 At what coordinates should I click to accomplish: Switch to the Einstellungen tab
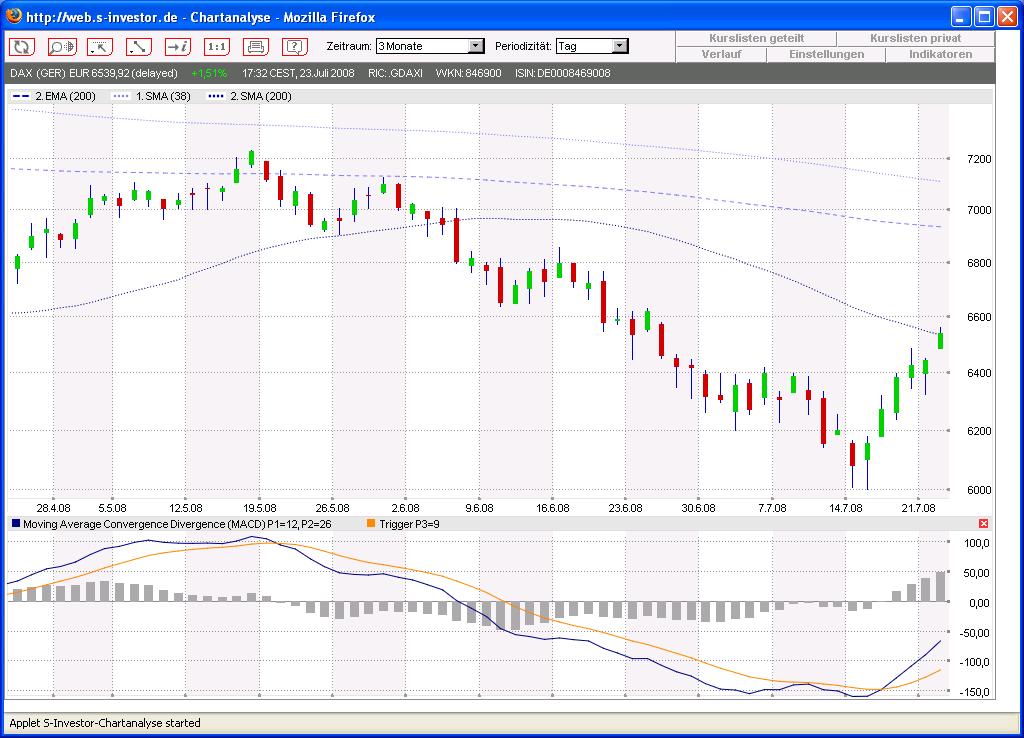click(x=826, y=54)
